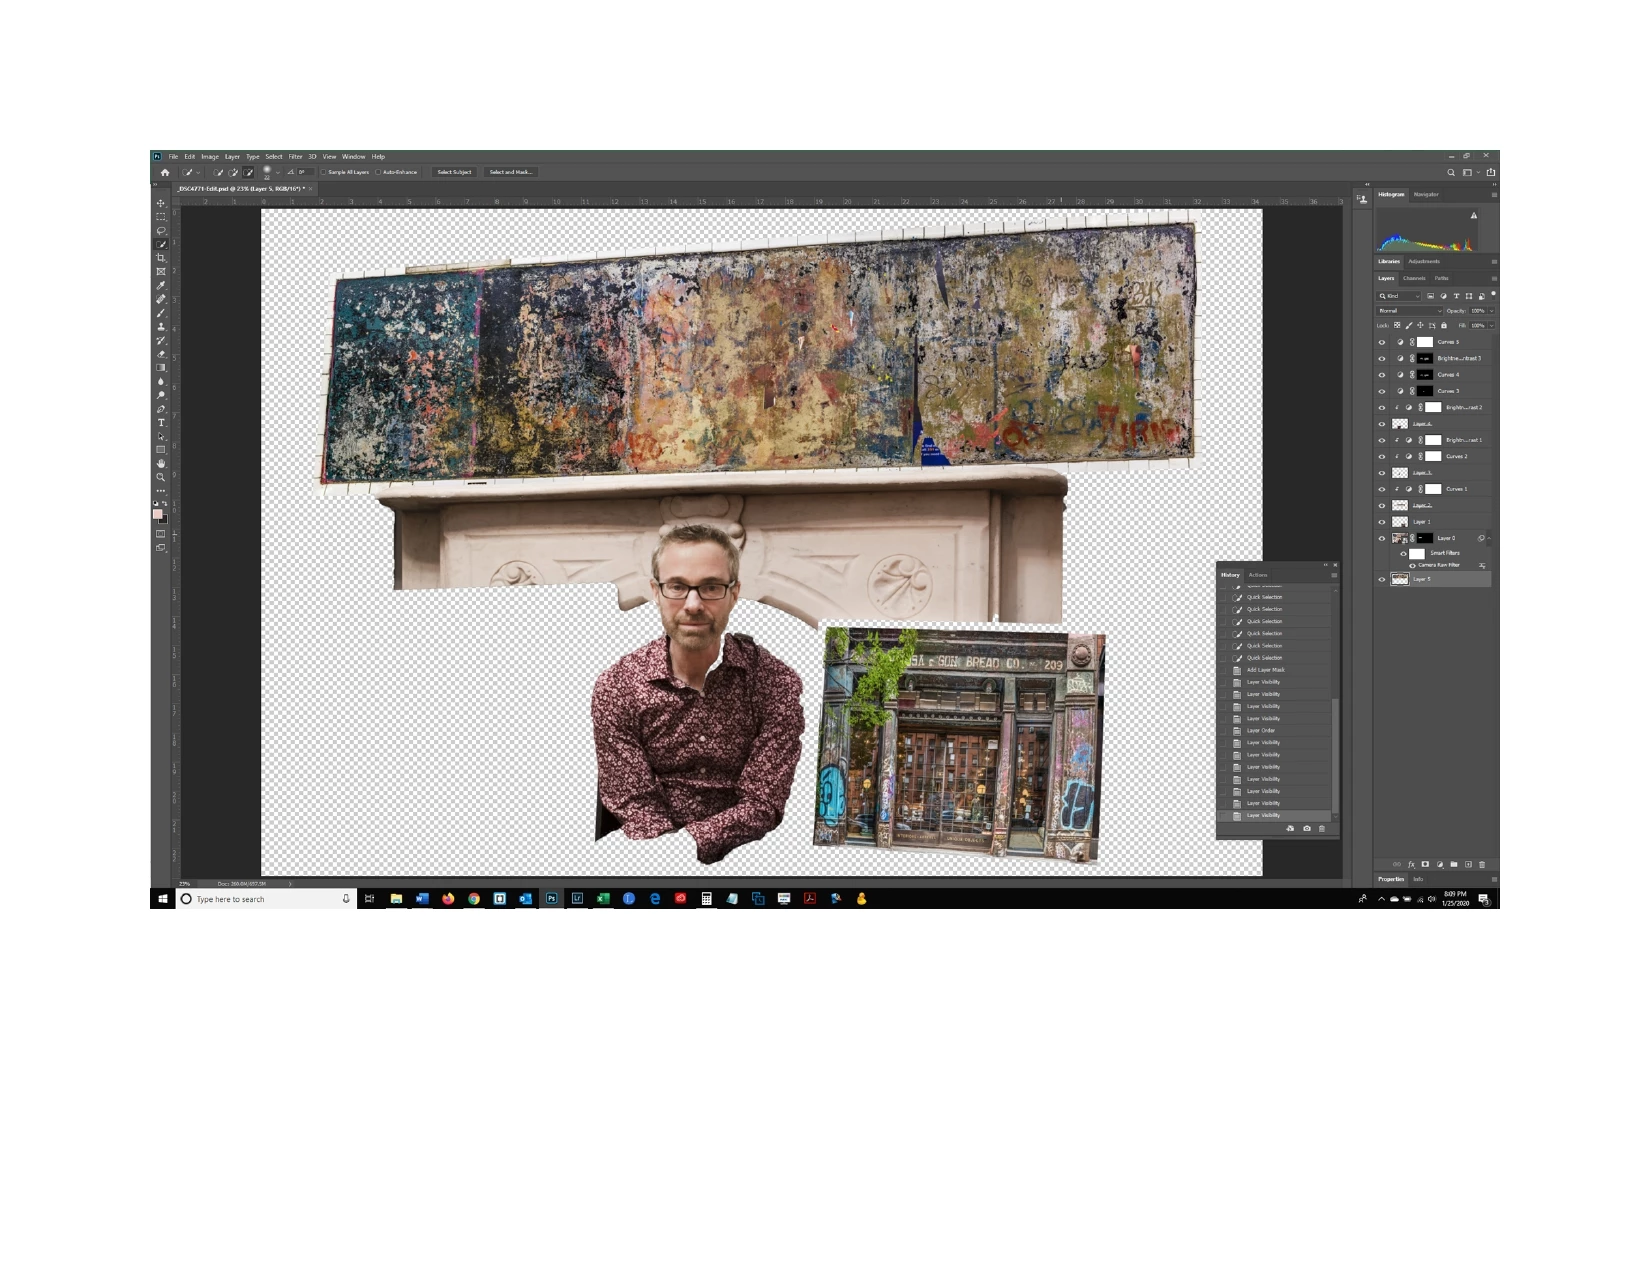Switch to the Actions tab

pos(1258,575)
